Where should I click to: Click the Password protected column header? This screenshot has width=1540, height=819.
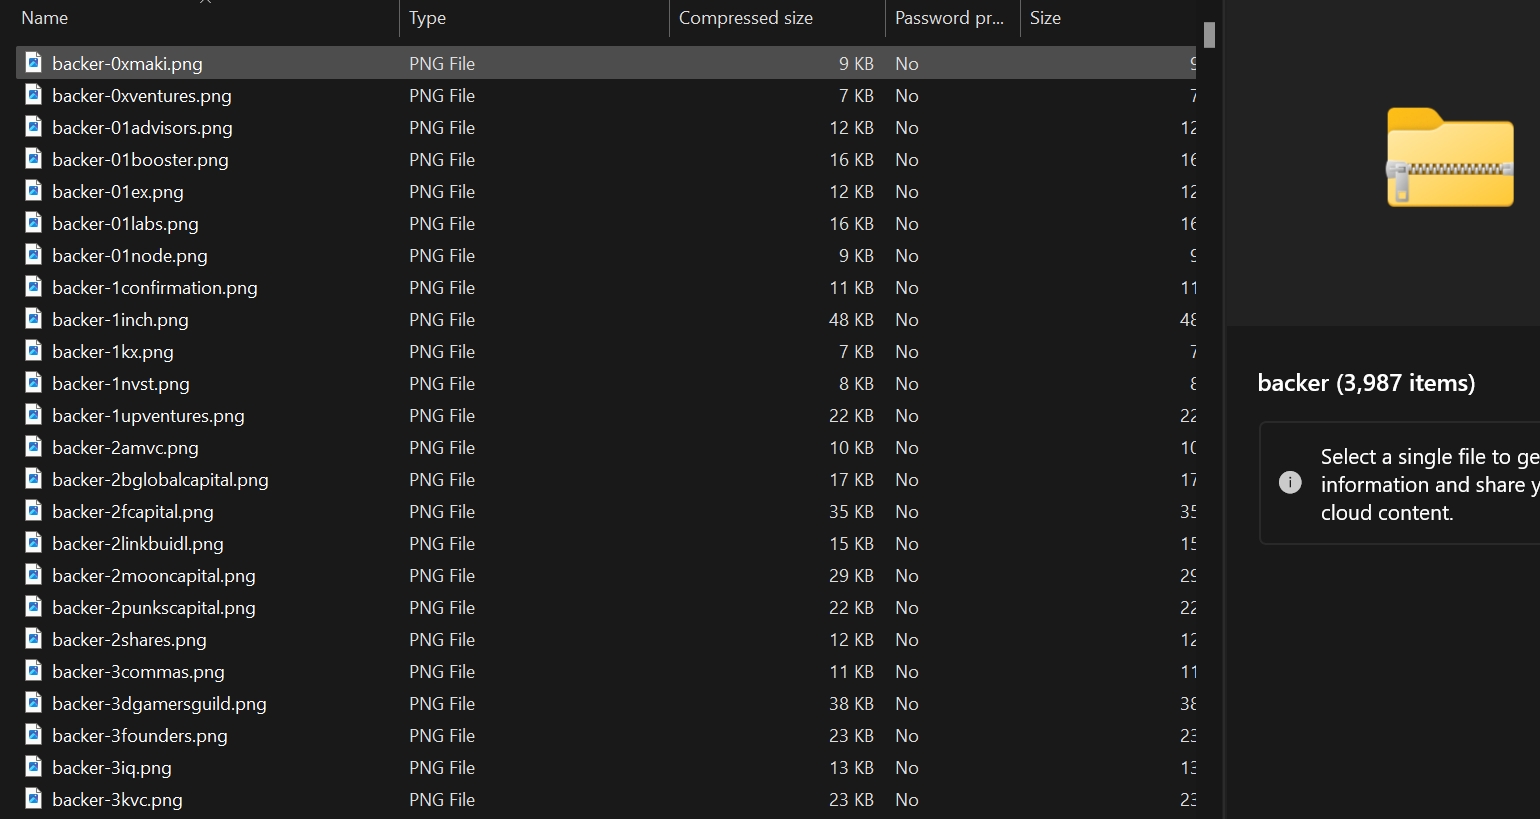coord(952,18)
